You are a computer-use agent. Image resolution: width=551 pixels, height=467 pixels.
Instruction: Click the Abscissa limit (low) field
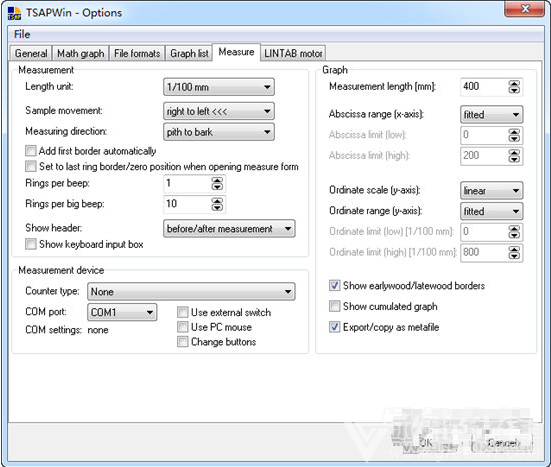(x=484, y=135)
